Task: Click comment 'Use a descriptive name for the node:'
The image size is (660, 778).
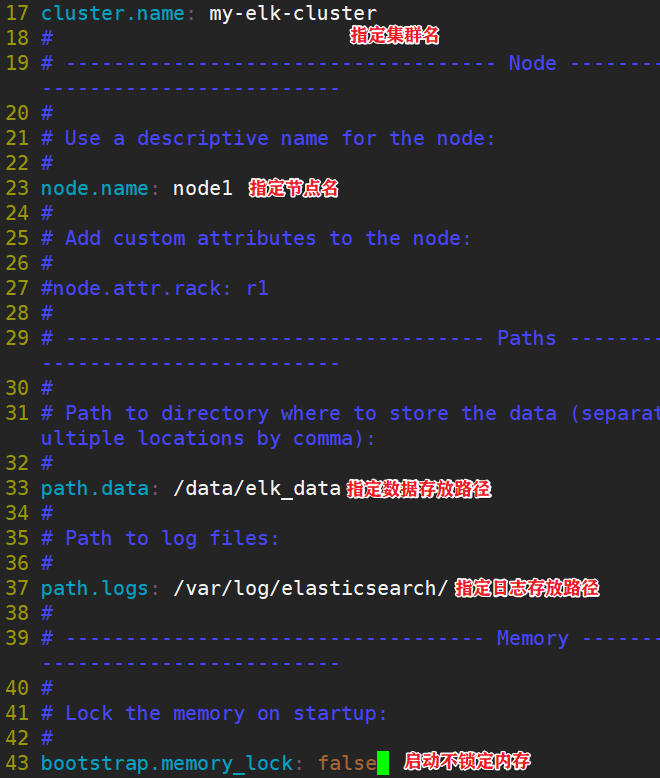Action: 280,138
